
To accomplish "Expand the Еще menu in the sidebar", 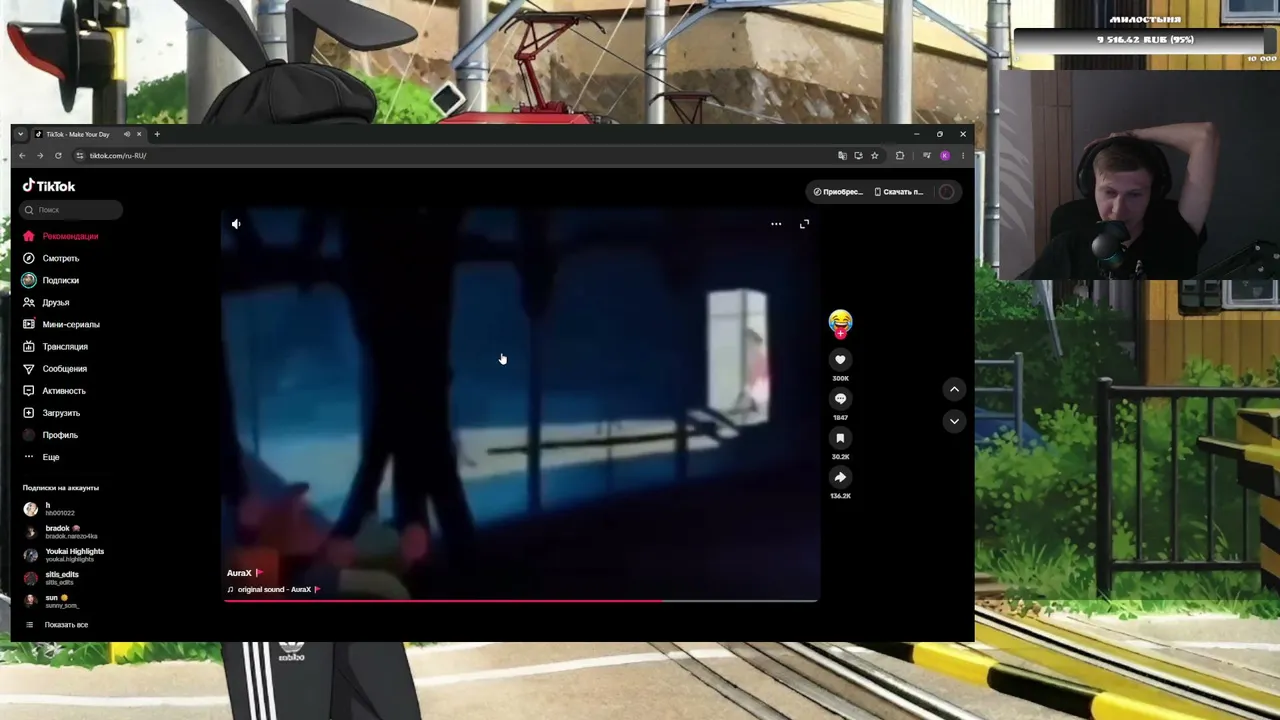I will pos(41,457).
